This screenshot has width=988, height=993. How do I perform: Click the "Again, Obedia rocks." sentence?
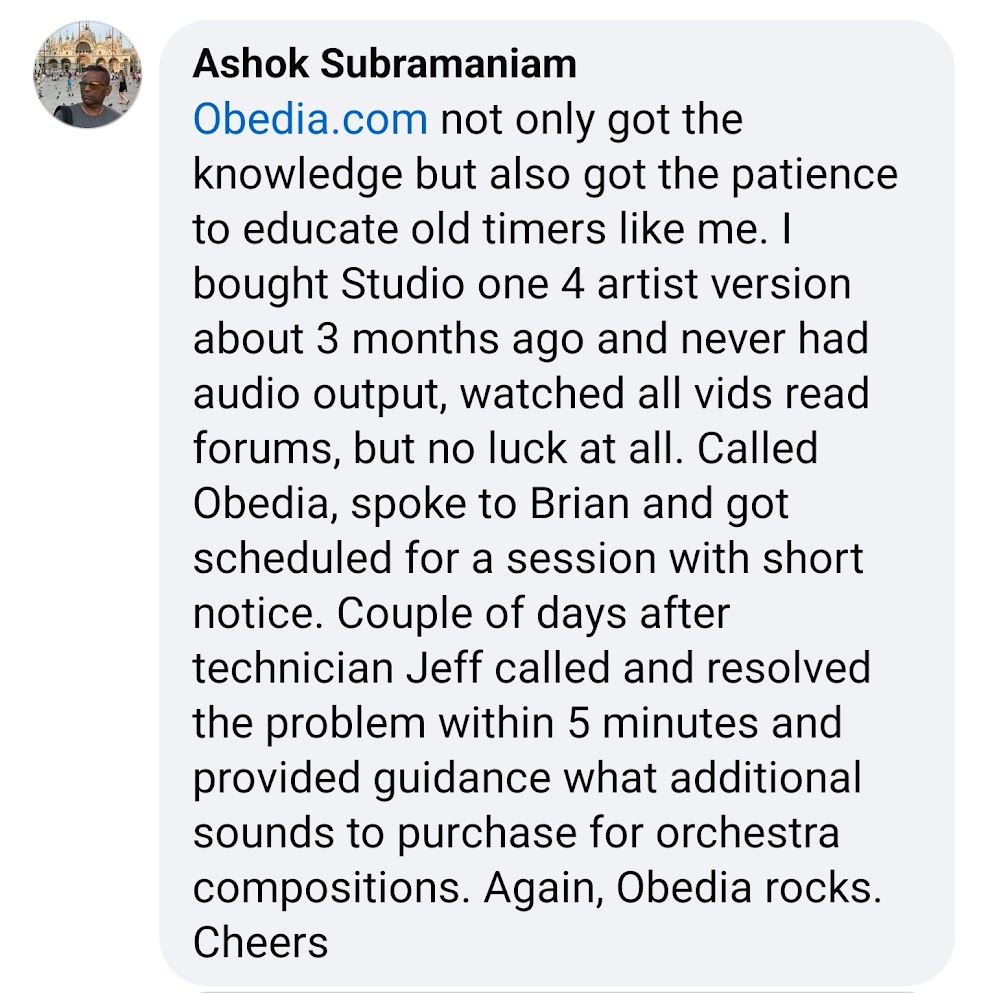pos(683,887)
